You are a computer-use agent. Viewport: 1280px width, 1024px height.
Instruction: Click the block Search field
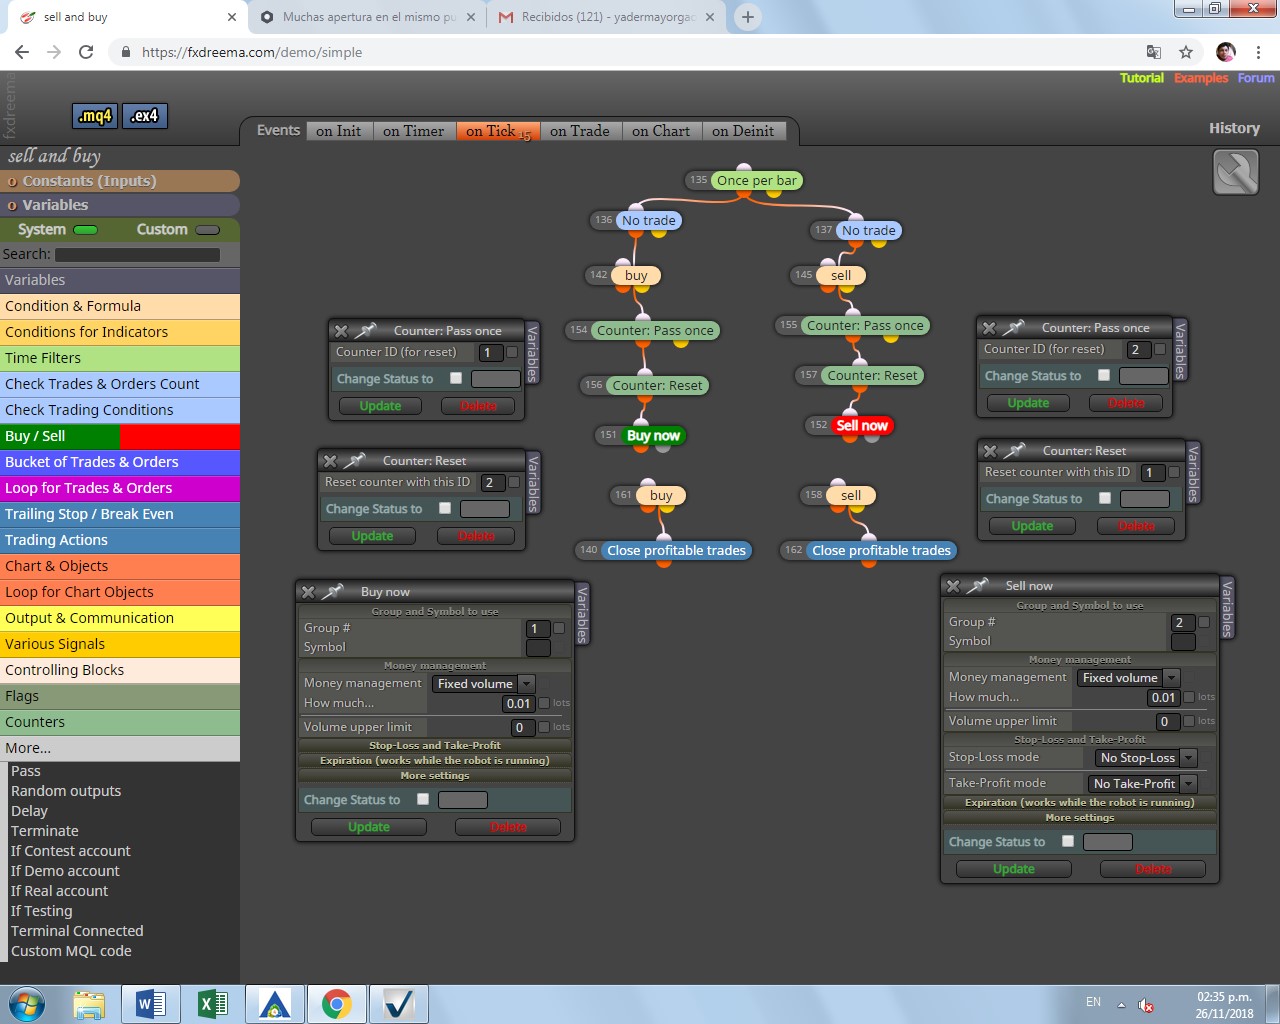[137, 255]
